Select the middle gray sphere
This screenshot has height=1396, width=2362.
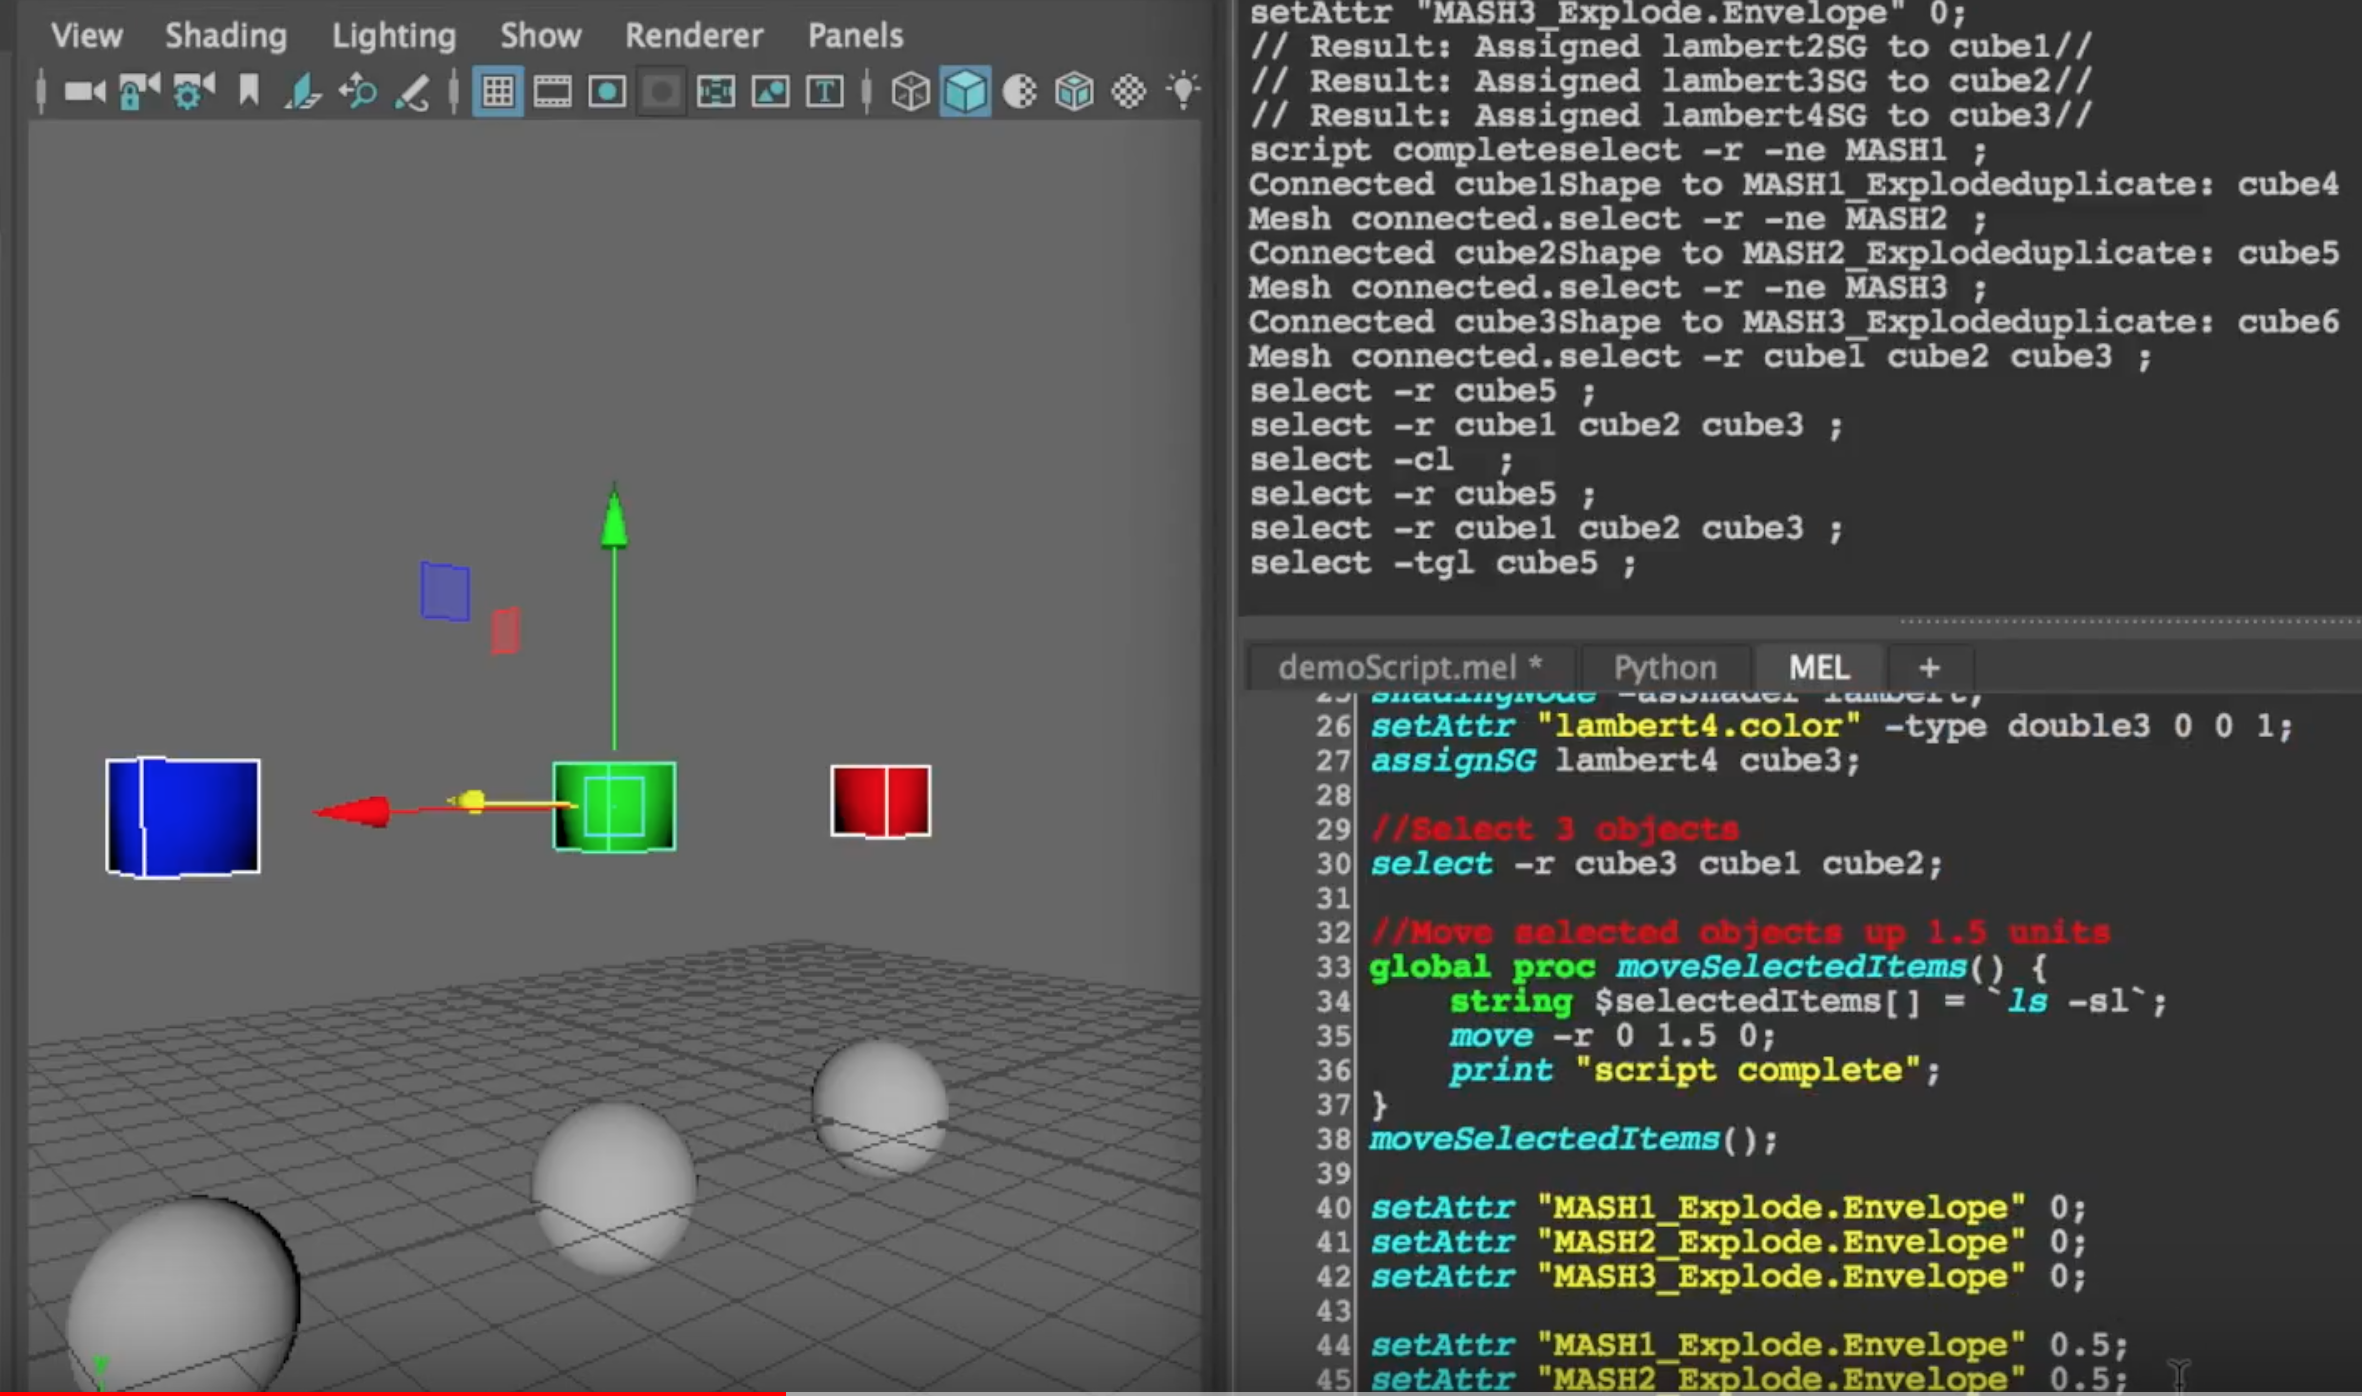pos(614,1188)
